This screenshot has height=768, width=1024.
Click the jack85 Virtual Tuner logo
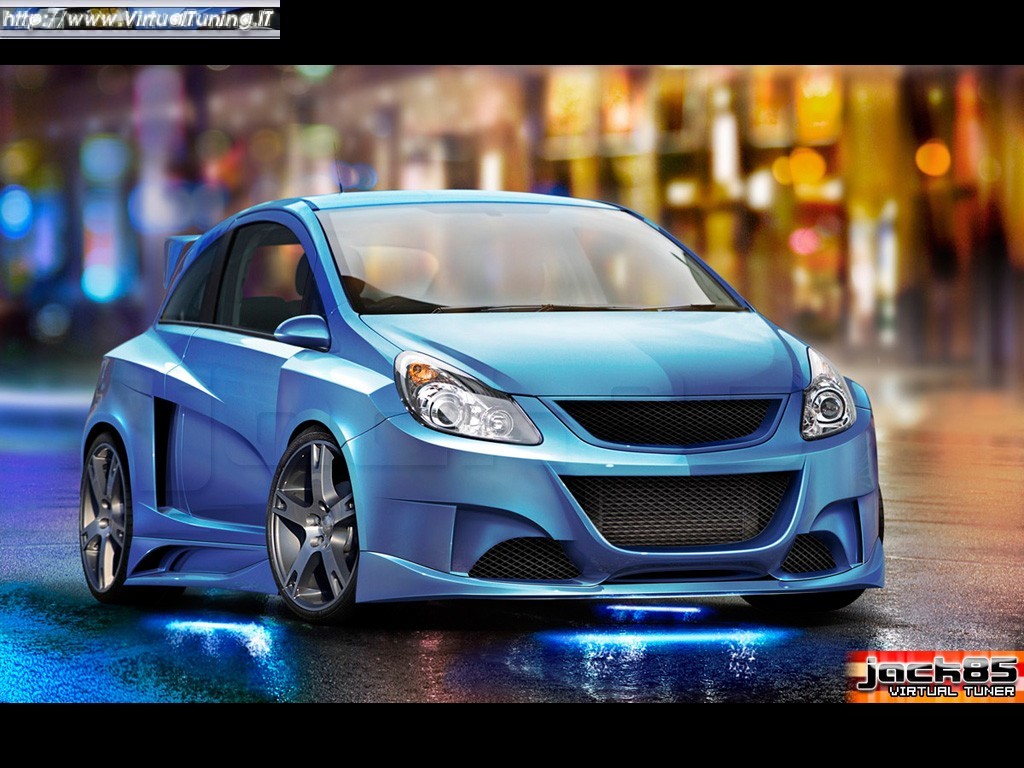pos(935,677)
